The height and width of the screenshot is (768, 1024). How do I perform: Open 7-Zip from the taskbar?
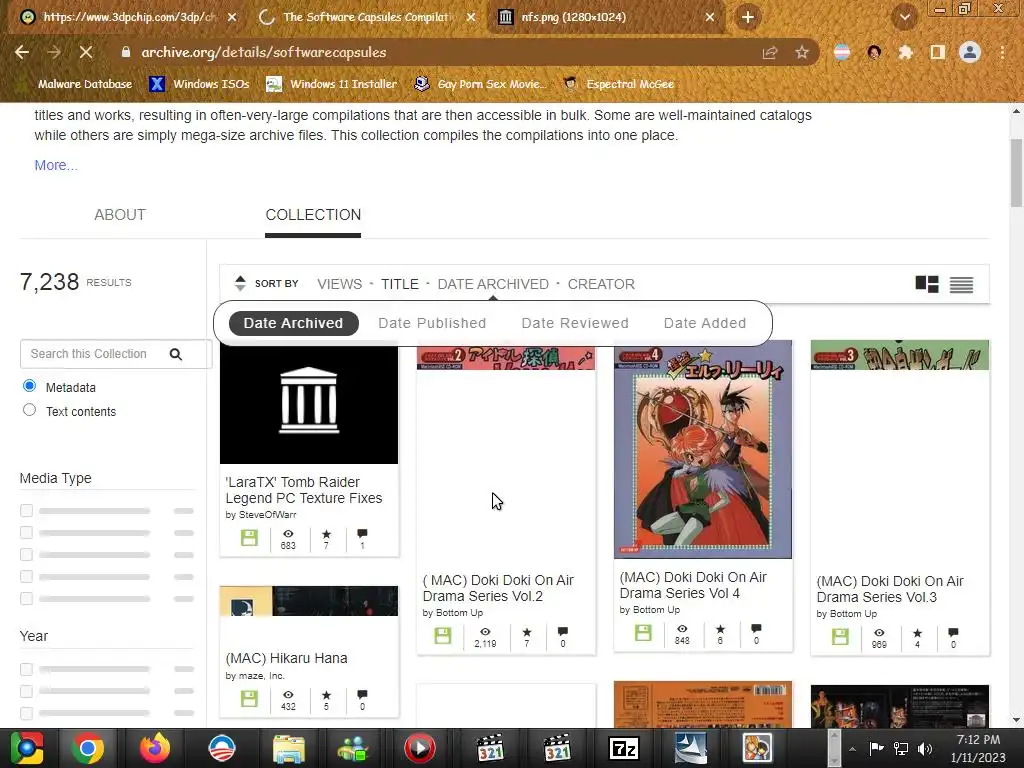tap(624, 748)
